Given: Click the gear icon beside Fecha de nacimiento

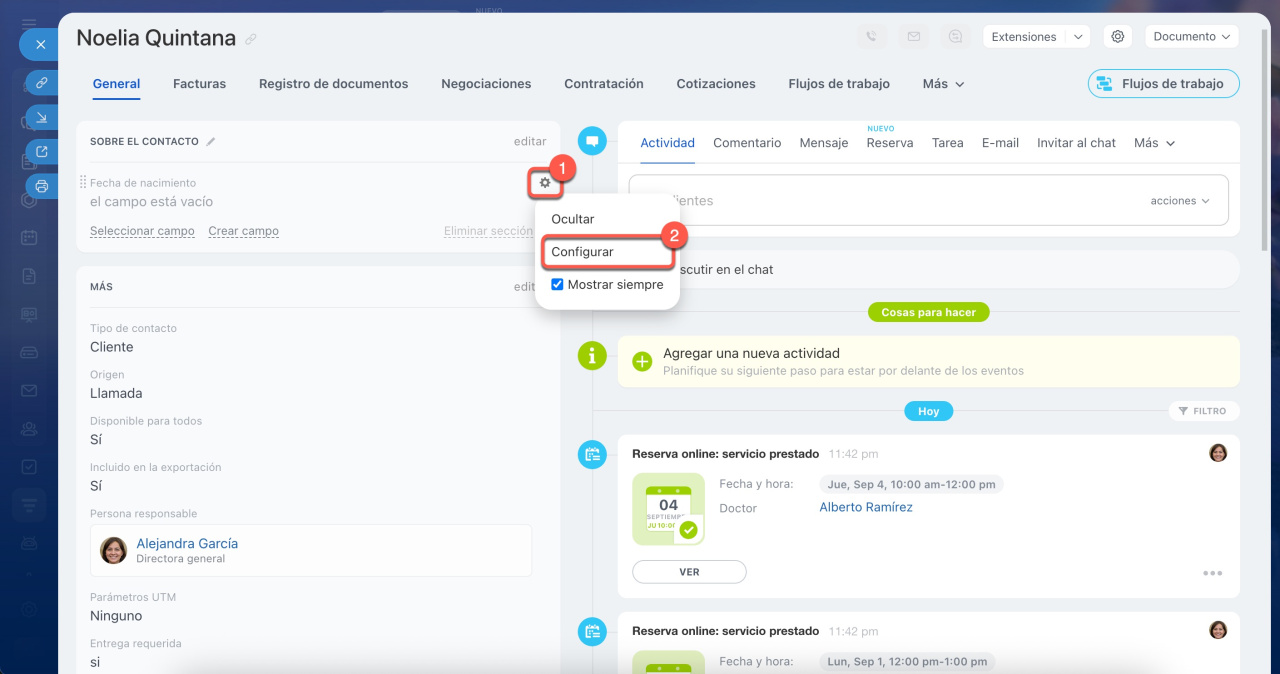Looking at the screenshot, I should pos(545,183).
